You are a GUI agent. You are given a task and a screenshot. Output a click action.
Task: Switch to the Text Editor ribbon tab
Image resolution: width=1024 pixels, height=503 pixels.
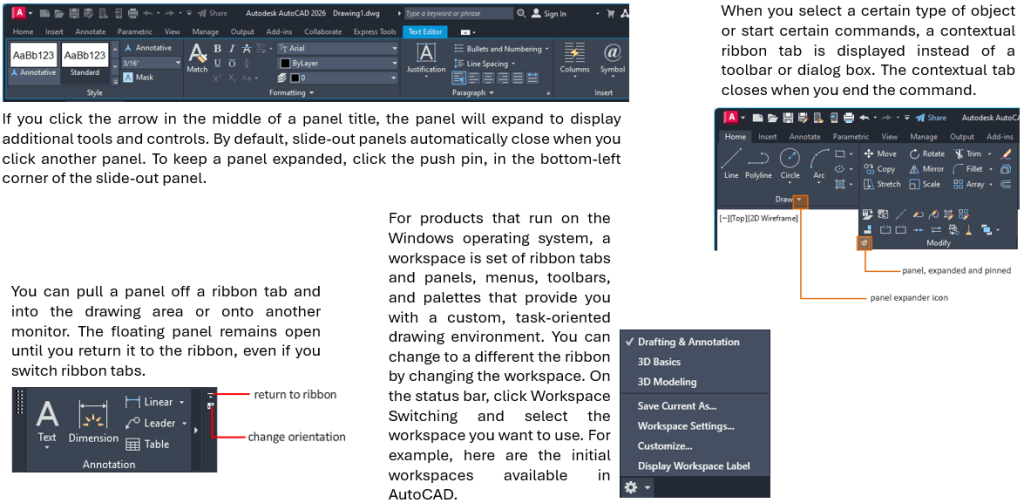pyautogui.click(x=428, y=31)
